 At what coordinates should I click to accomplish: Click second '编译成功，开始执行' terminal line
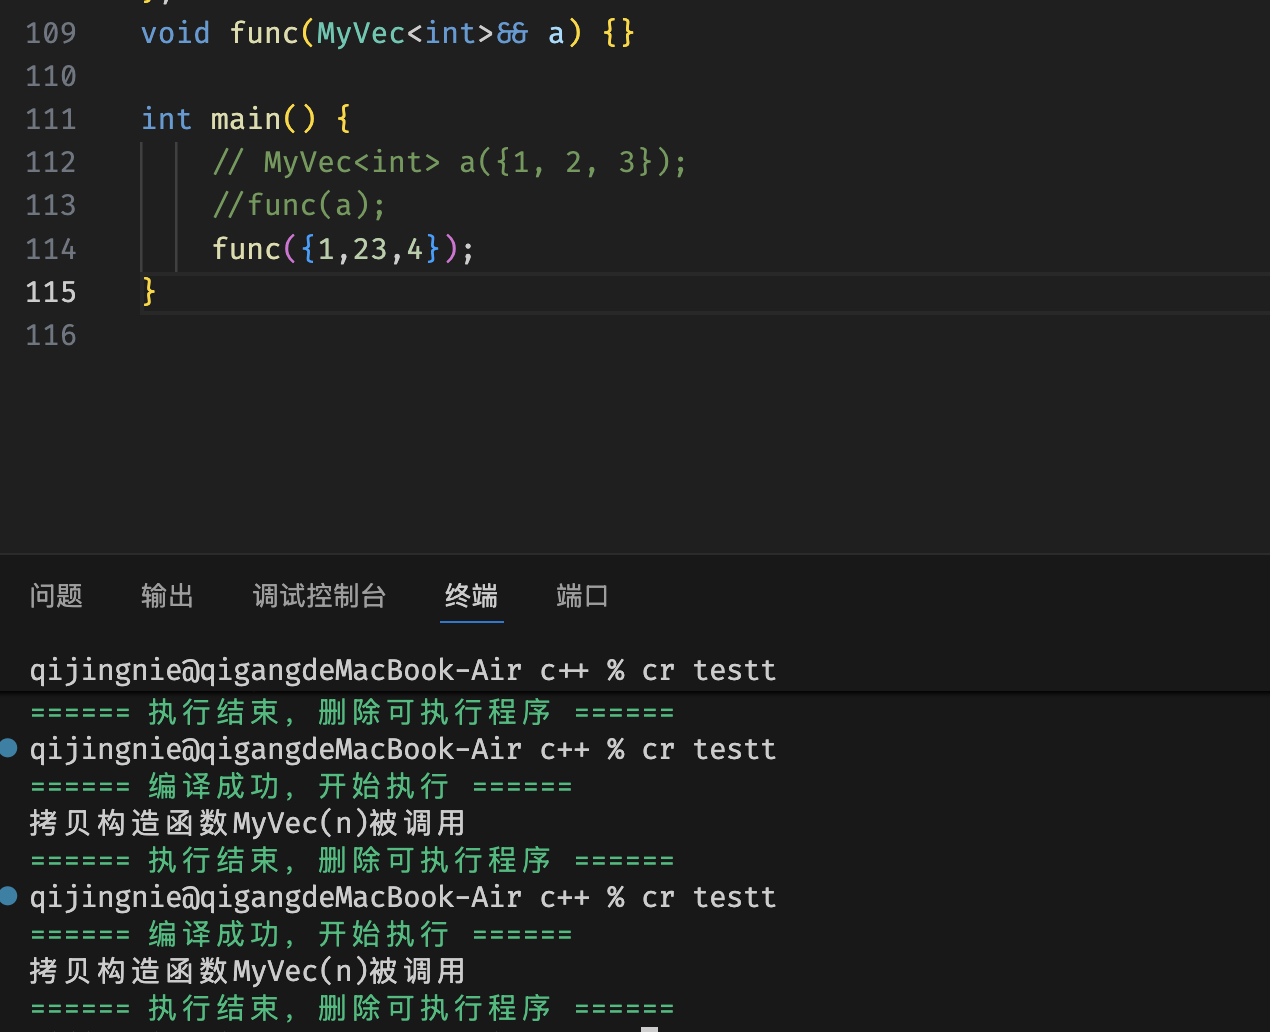click(301, 934)
